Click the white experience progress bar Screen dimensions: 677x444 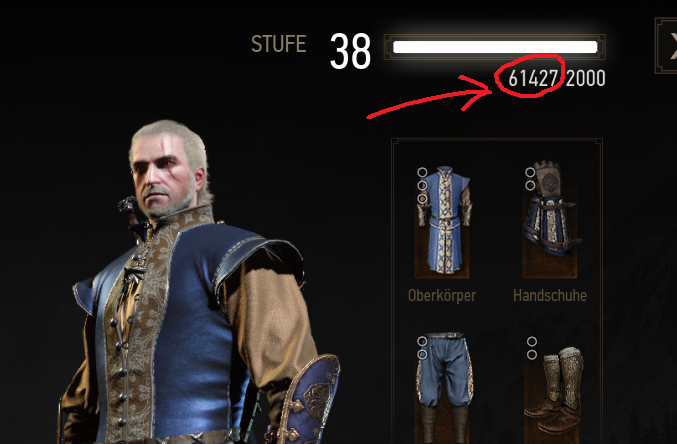(x=495, y=47)
